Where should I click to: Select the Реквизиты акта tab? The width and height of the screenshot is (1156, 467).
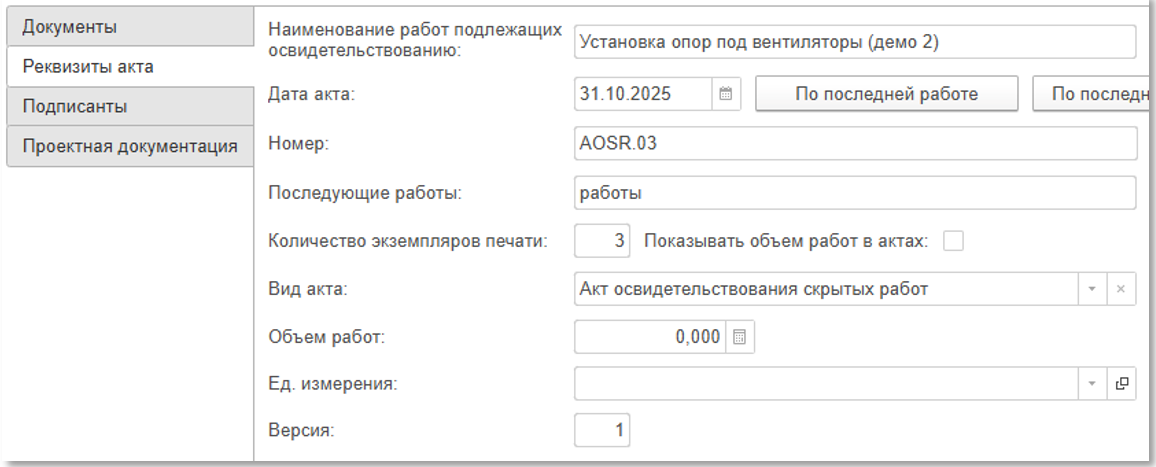(x=127, y=66)
